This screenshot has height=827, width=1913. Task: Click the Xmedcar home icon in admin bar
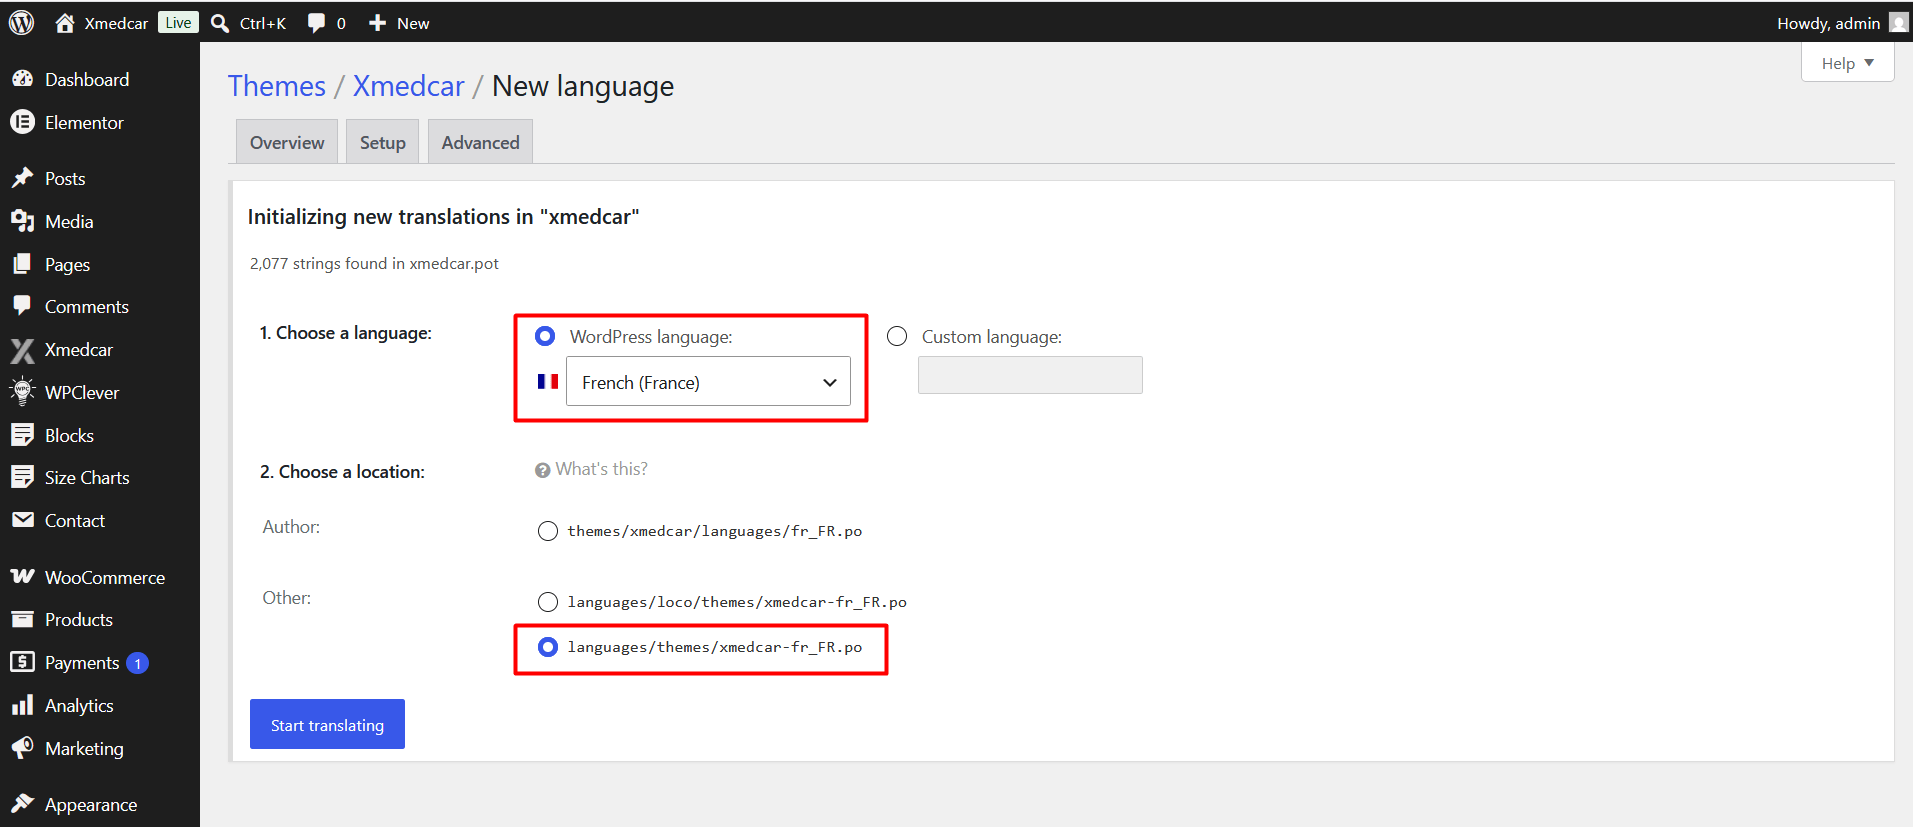[65, 23]
